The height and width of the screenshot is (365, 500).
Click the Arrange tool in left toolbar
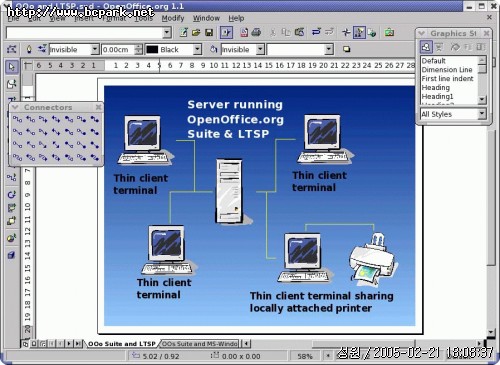pos(12,221)
